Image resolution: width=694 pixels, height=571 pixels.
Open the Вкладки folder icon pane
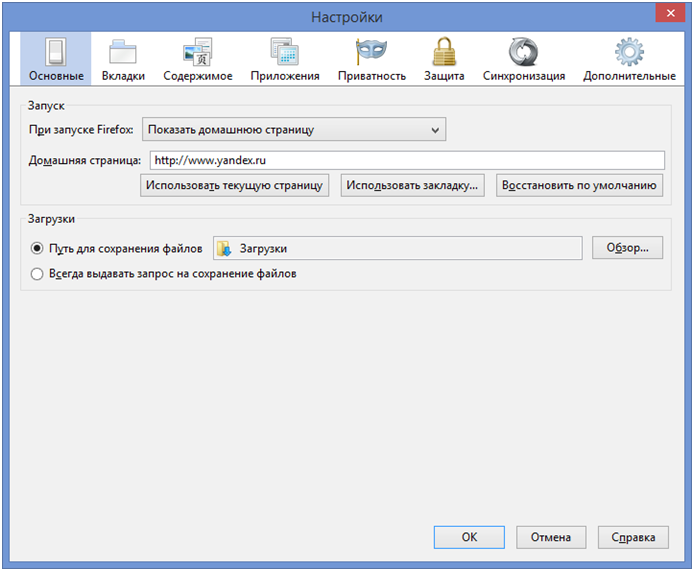123,52
